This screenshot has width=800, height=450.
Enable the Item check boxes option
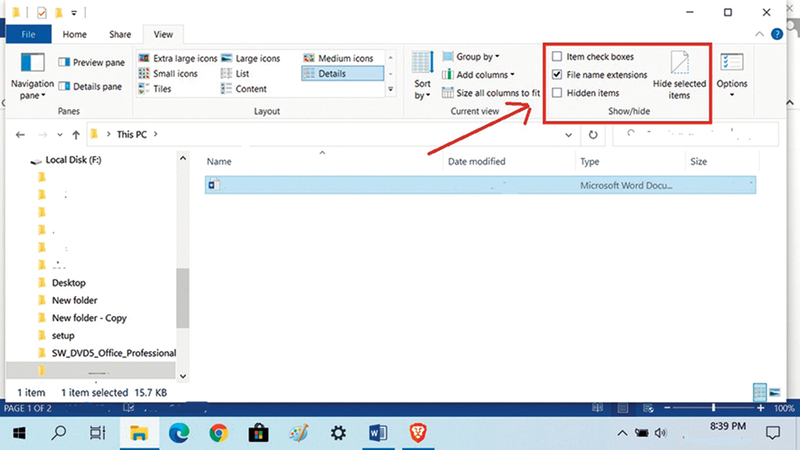(558, 58)
